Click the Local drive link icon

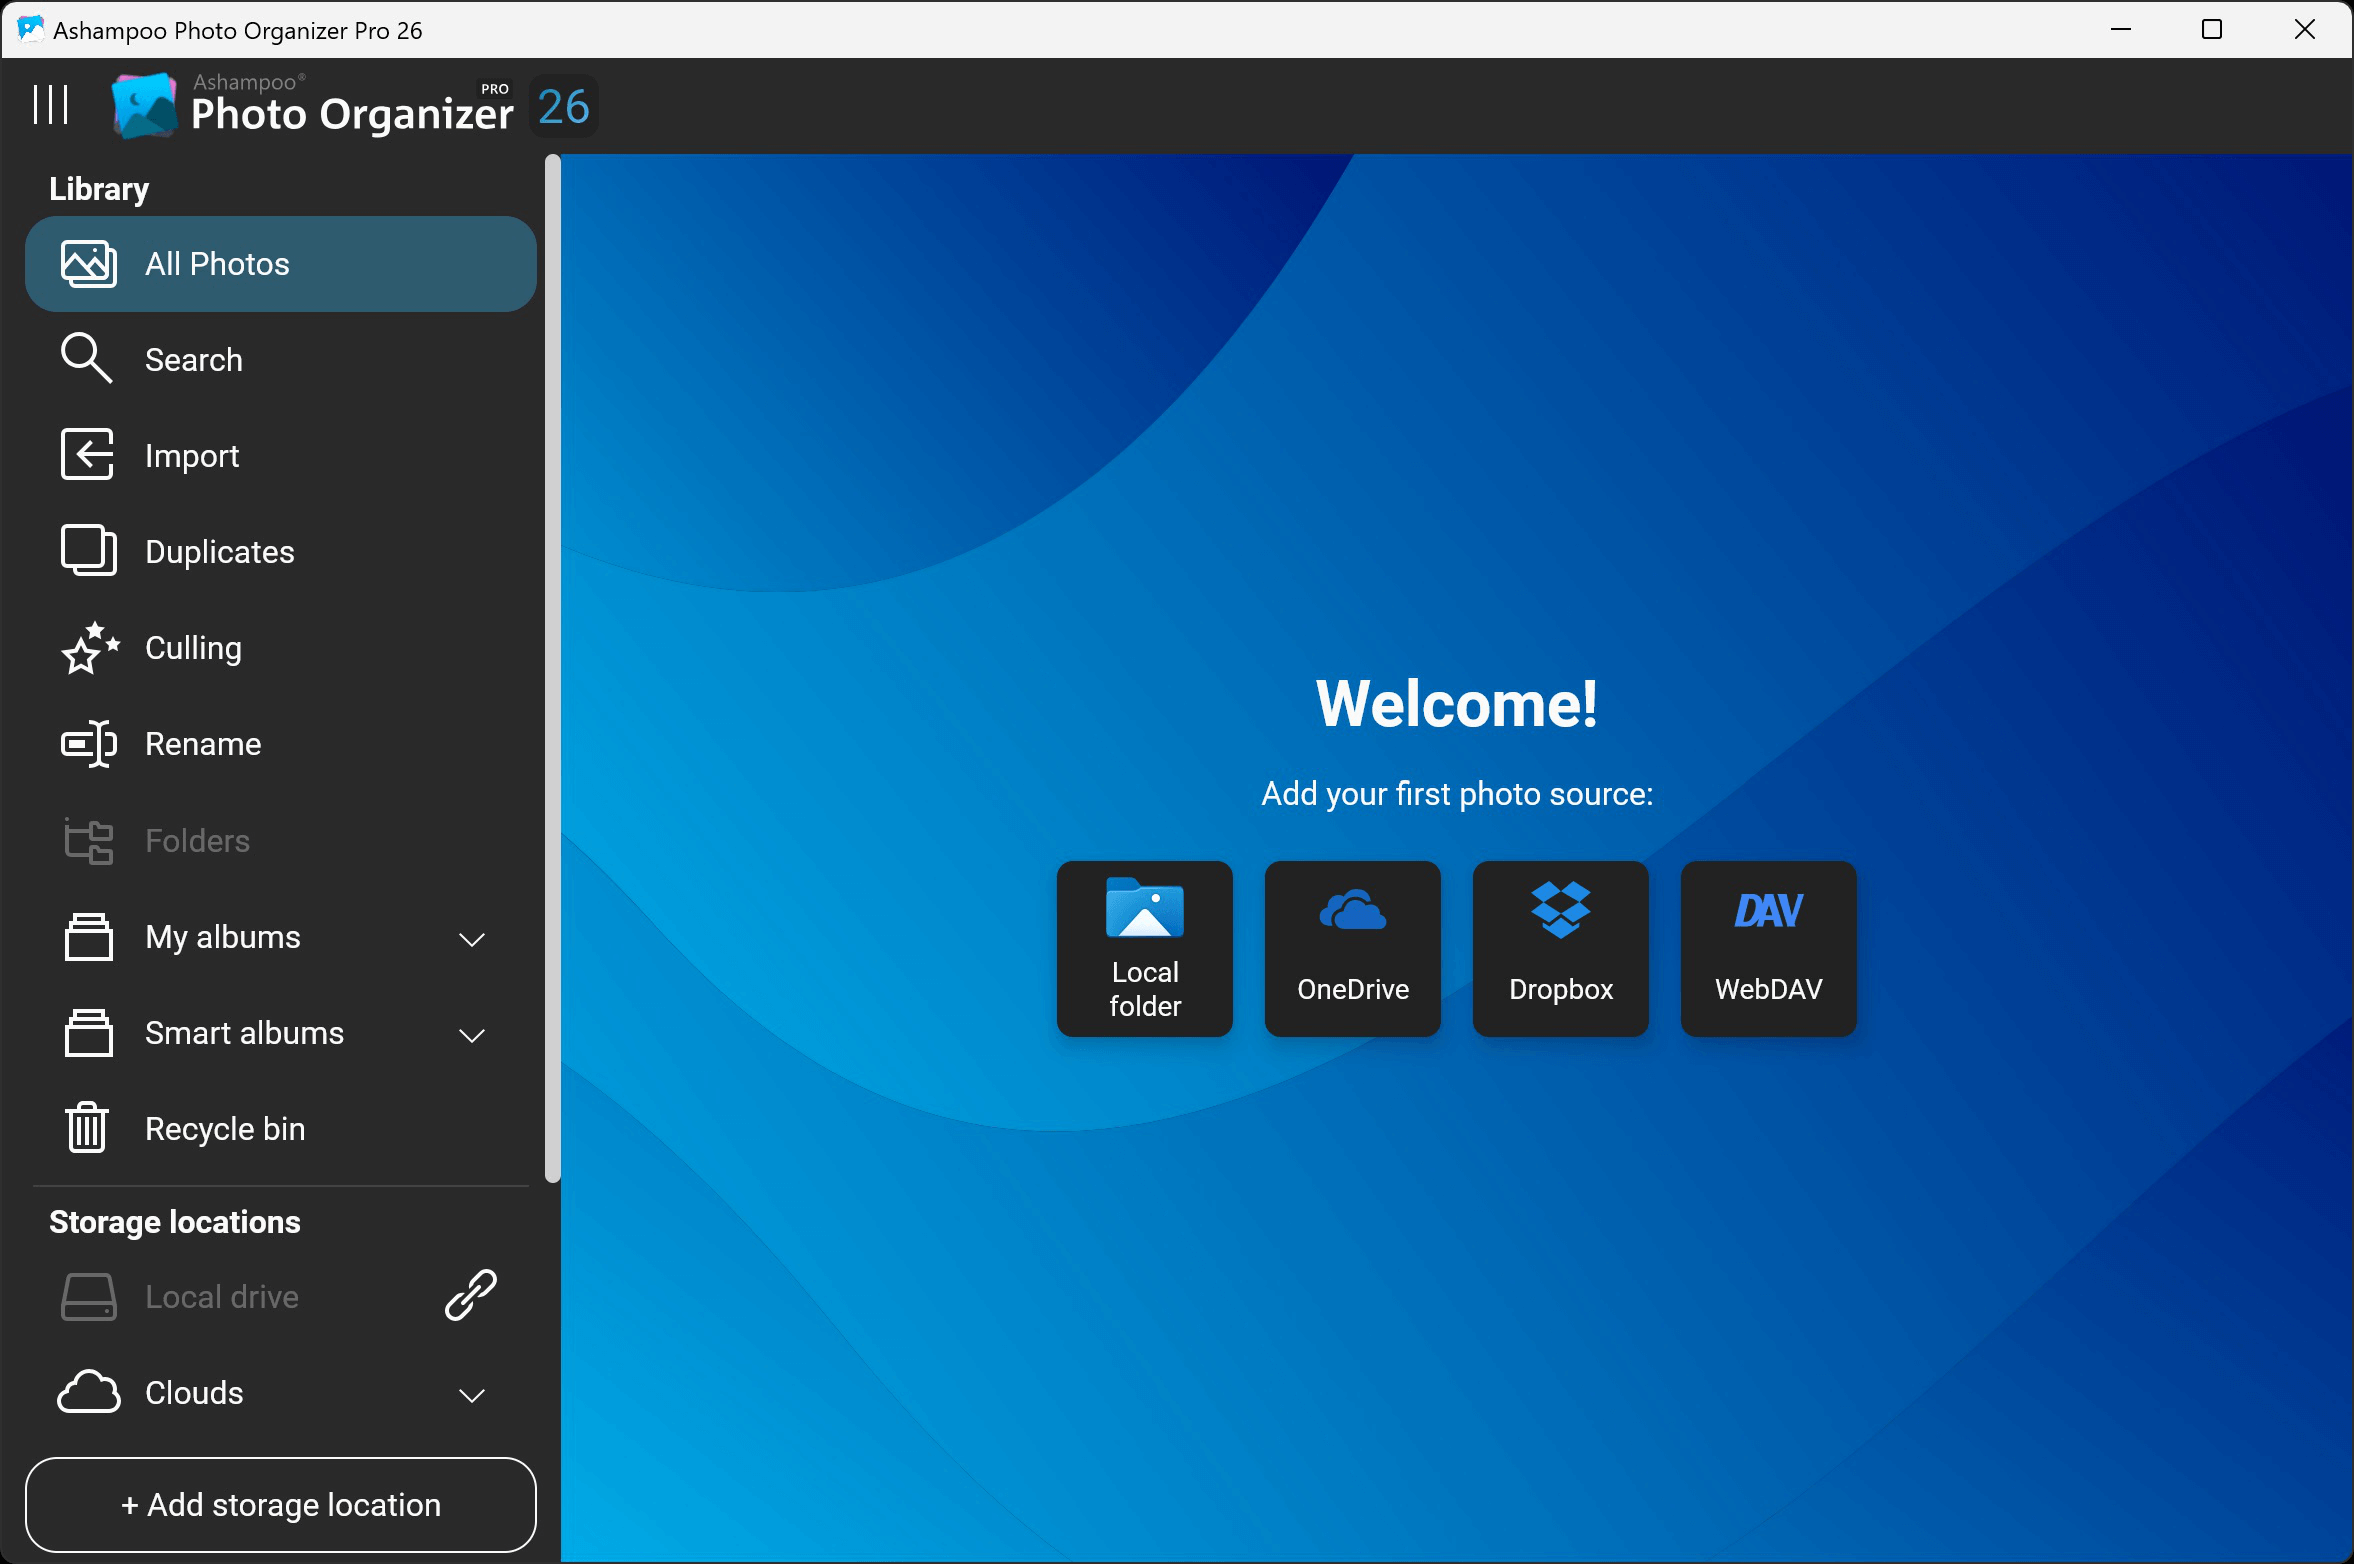[470, 1293]
